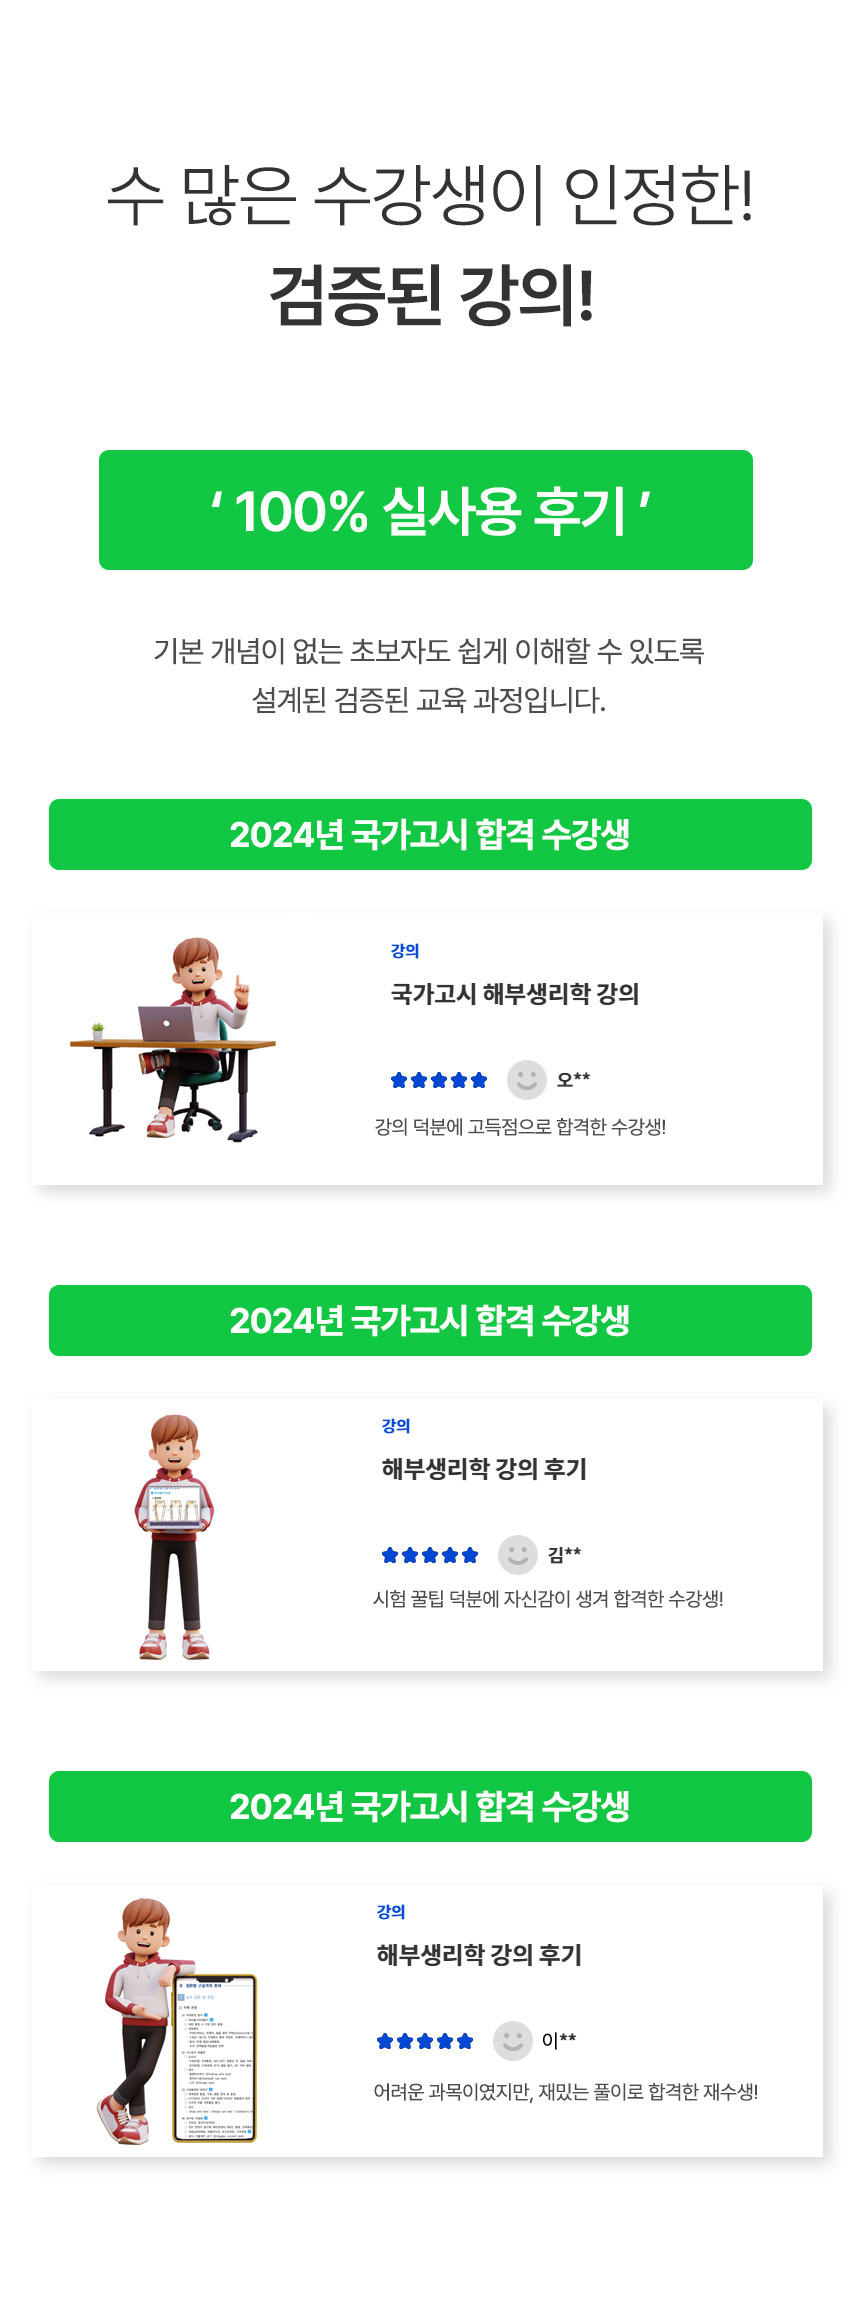Open the '국가고시 해부생리학 강의' title

515,994
